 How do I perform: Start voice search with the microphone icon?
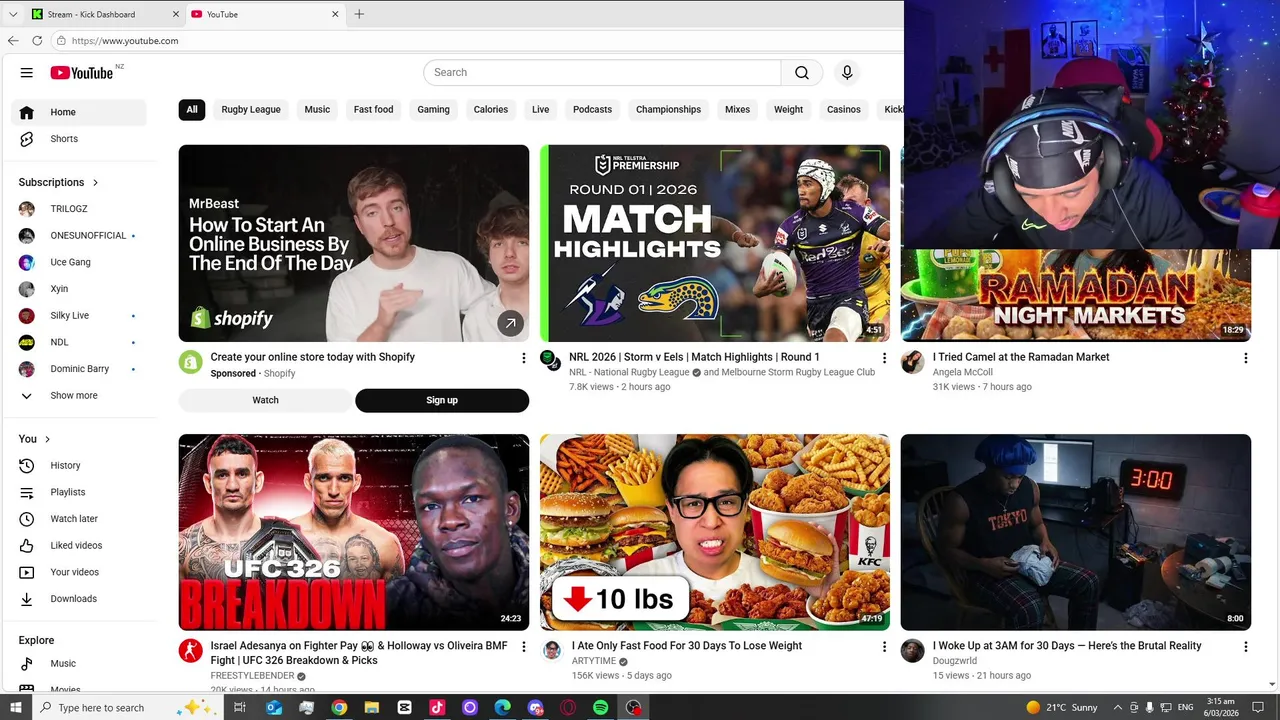847,72
